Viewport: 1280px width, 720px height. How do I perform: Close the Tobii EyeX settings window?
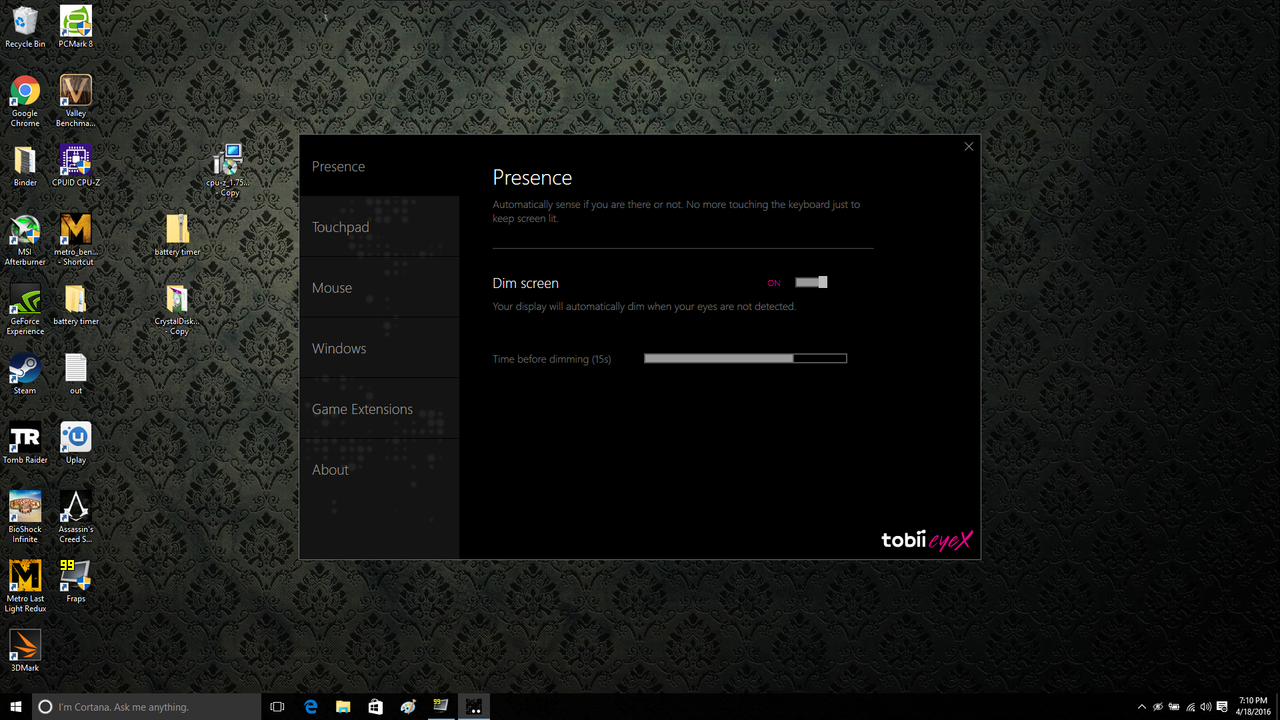(x=968, y=147)
